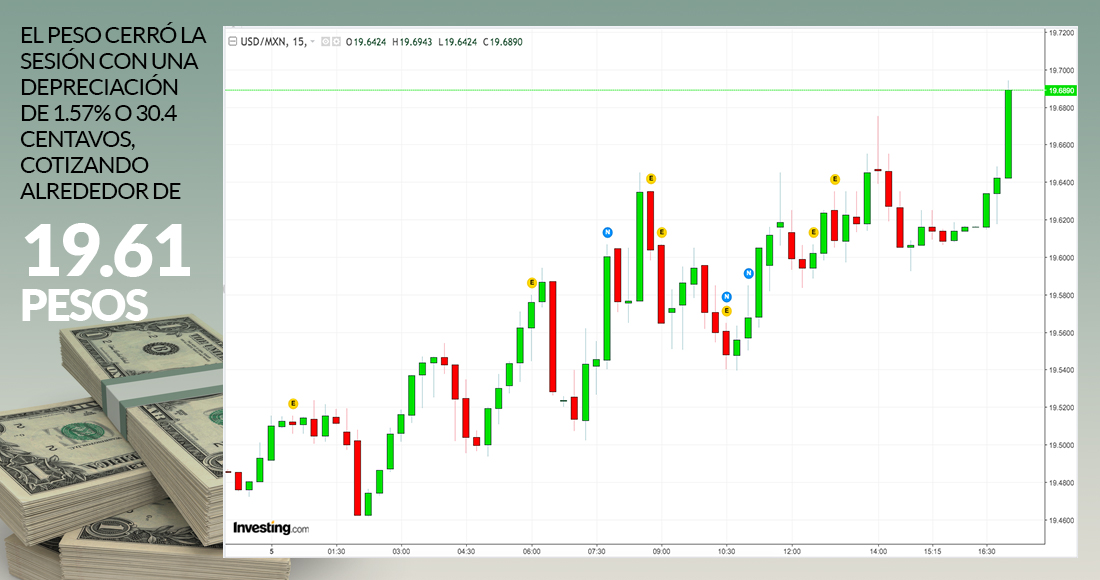Collapse the USD/MXN legend with the minus box

233,42
